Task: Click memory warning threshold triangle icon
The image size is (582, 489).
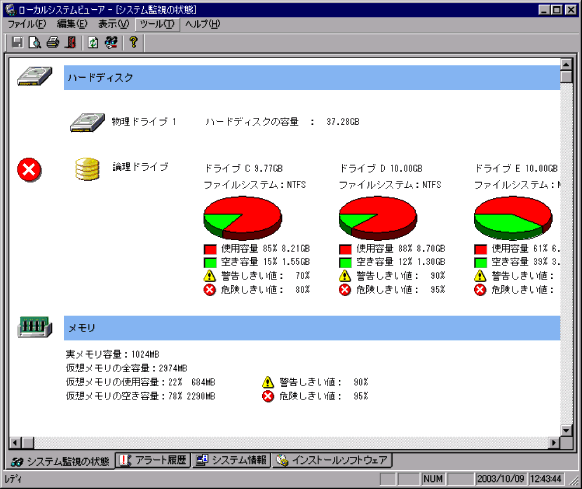Action: (x=268, y=382)
